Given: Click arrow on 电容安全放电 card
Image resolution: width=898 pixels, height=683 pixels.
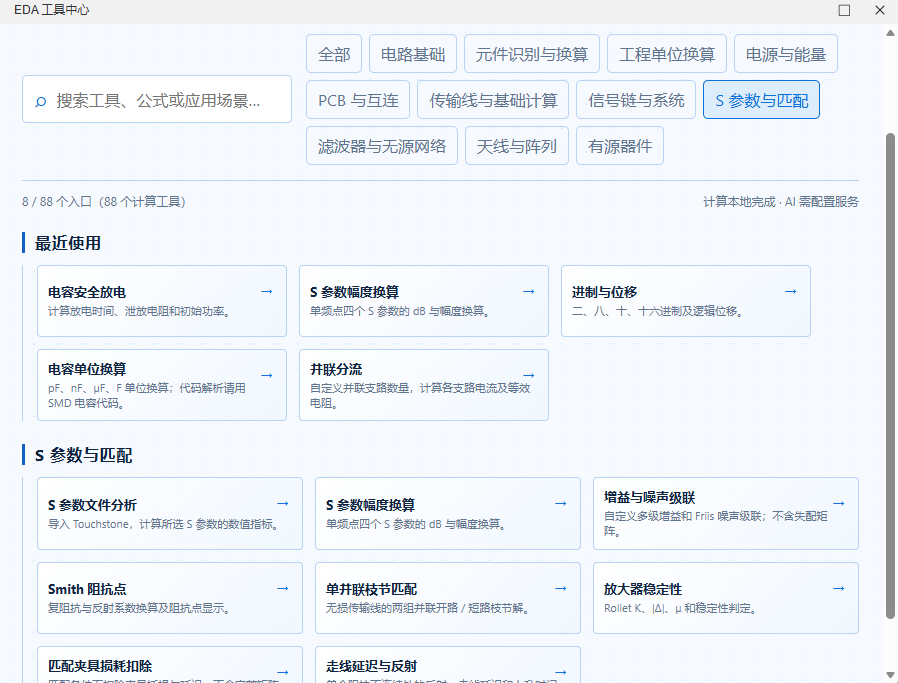Looking at the screenshot, I should click(x=267, y=291).
